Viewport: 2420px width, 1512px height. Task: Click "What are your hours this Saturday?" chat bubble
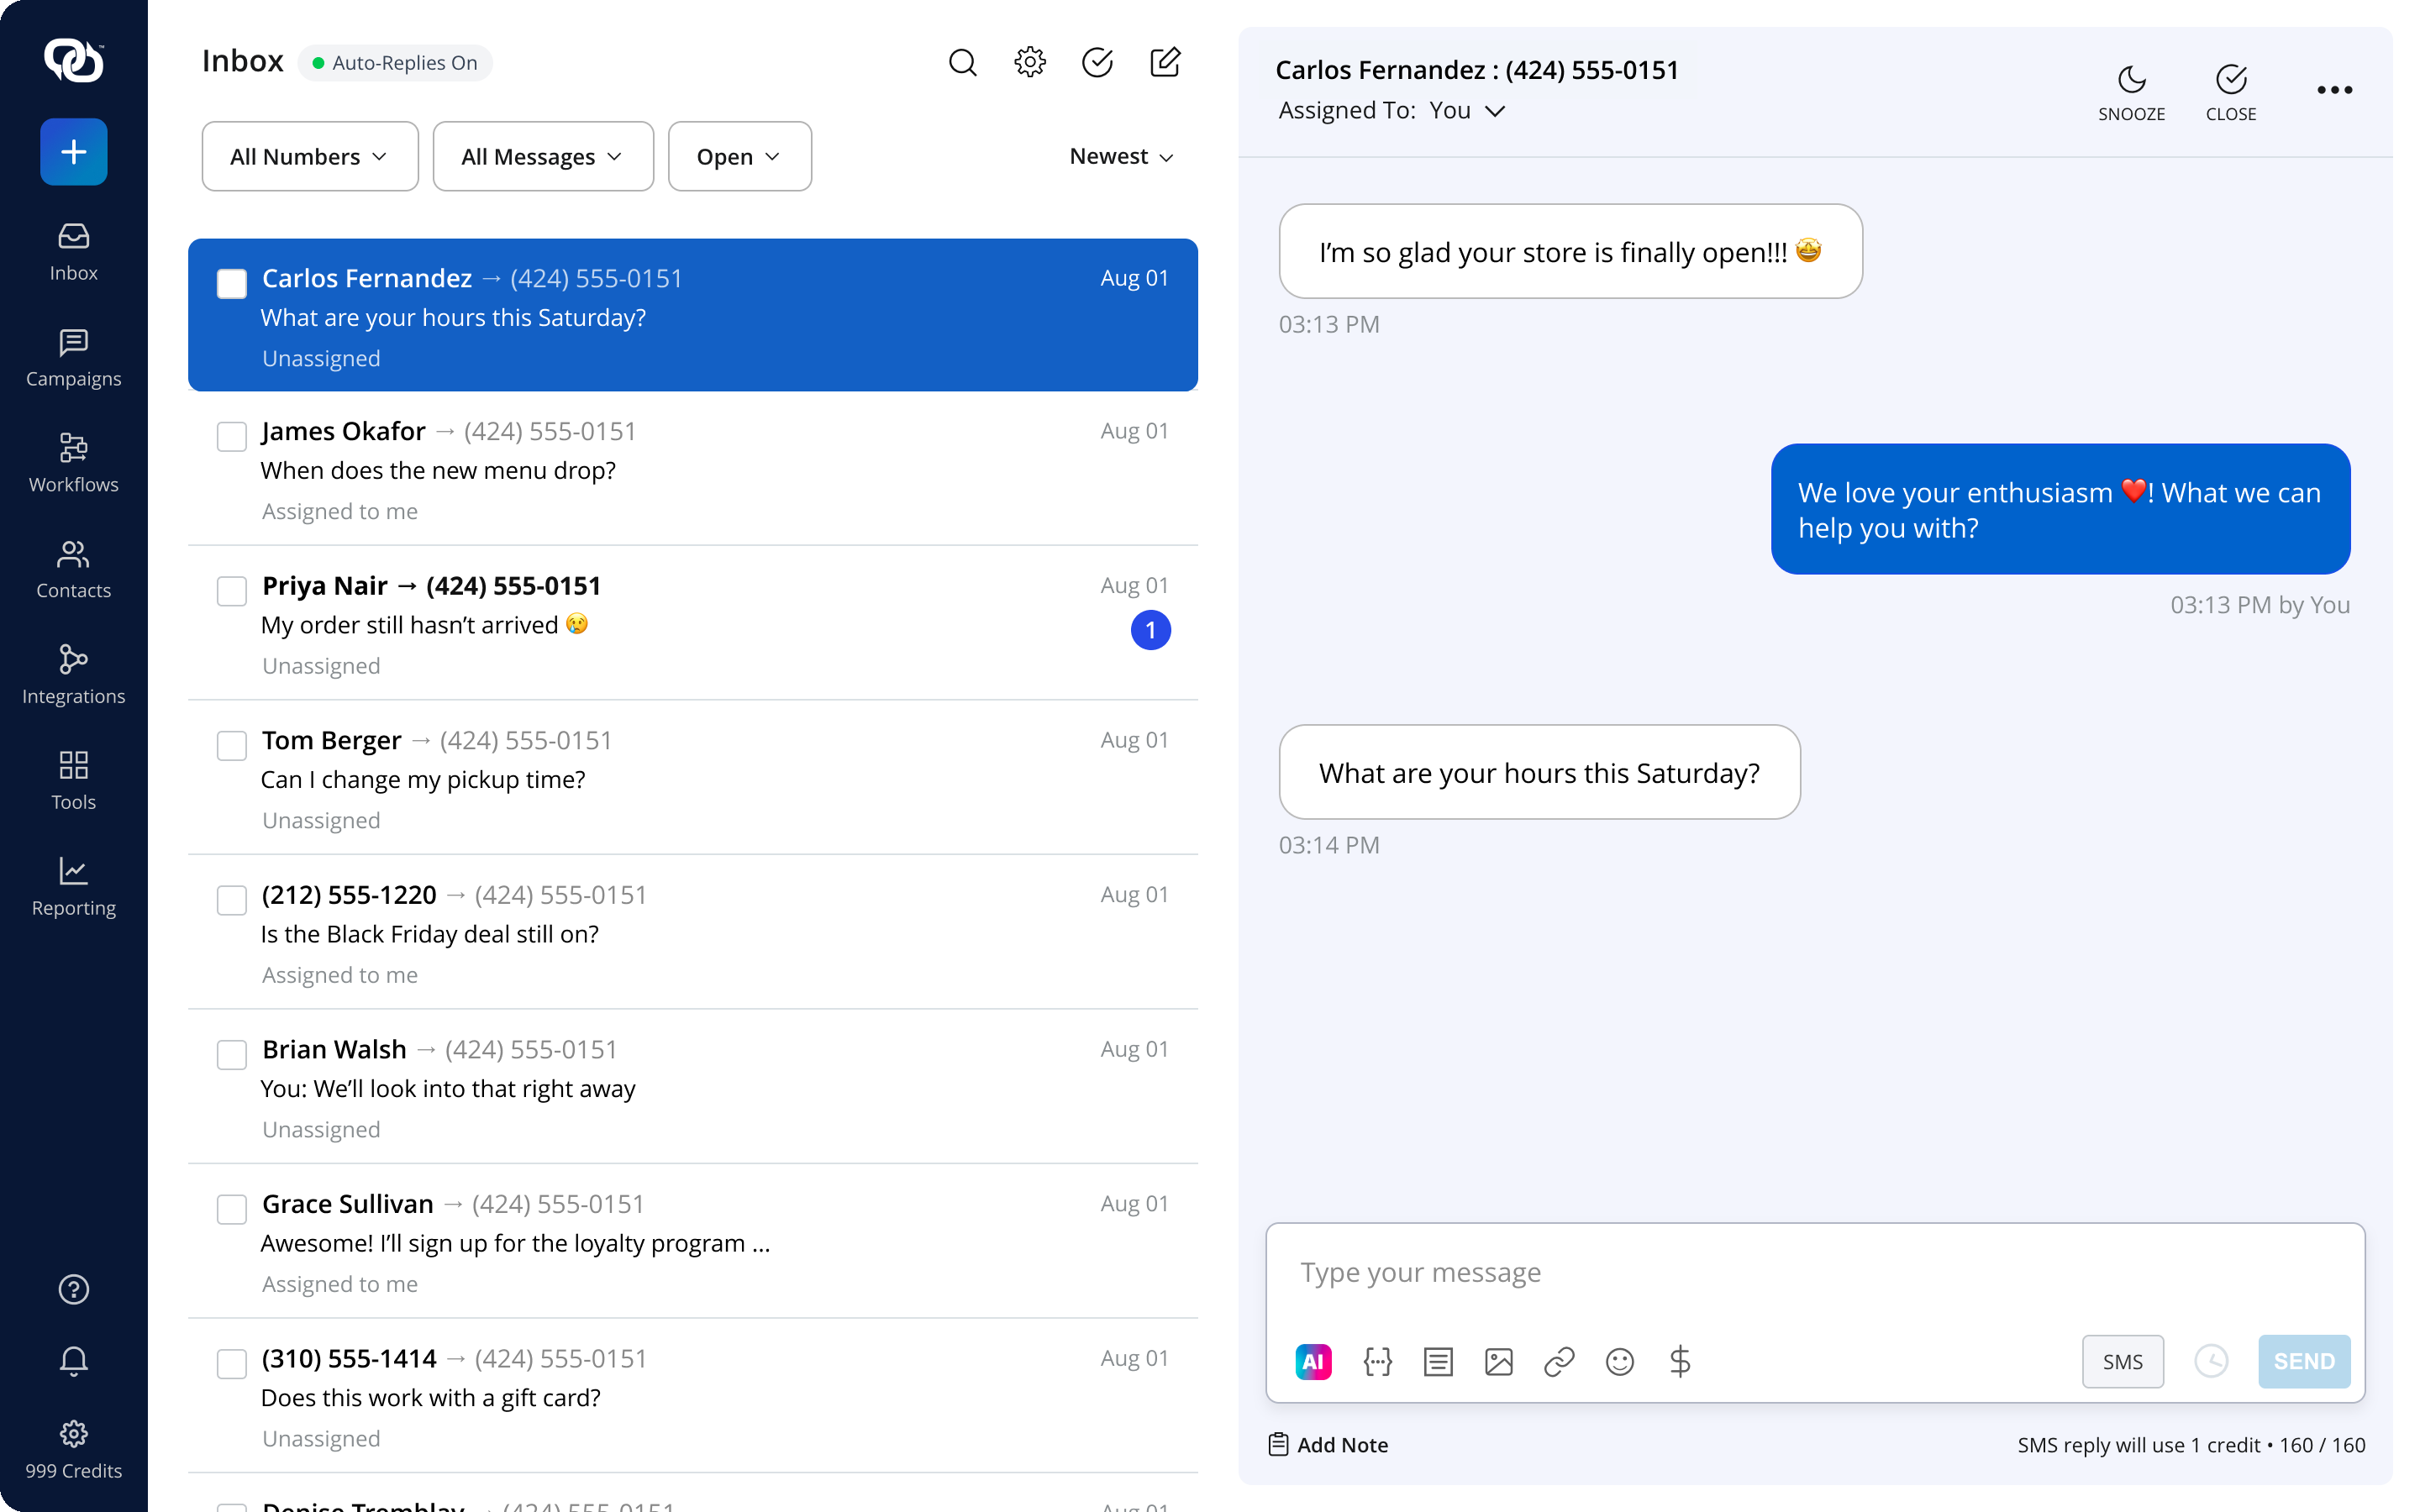[x=1539, y=772]
